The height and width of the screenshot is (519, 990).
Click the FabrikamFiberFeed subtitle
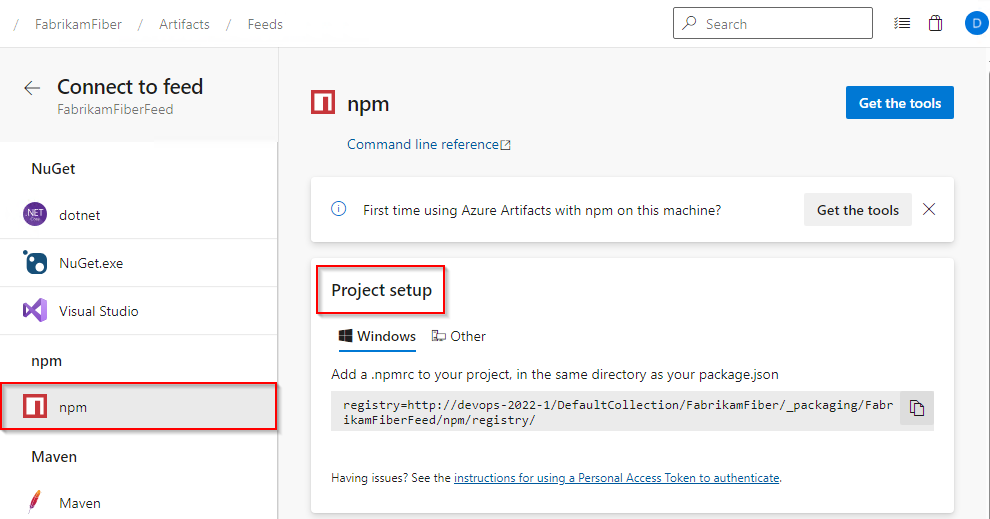coord(115,109)
